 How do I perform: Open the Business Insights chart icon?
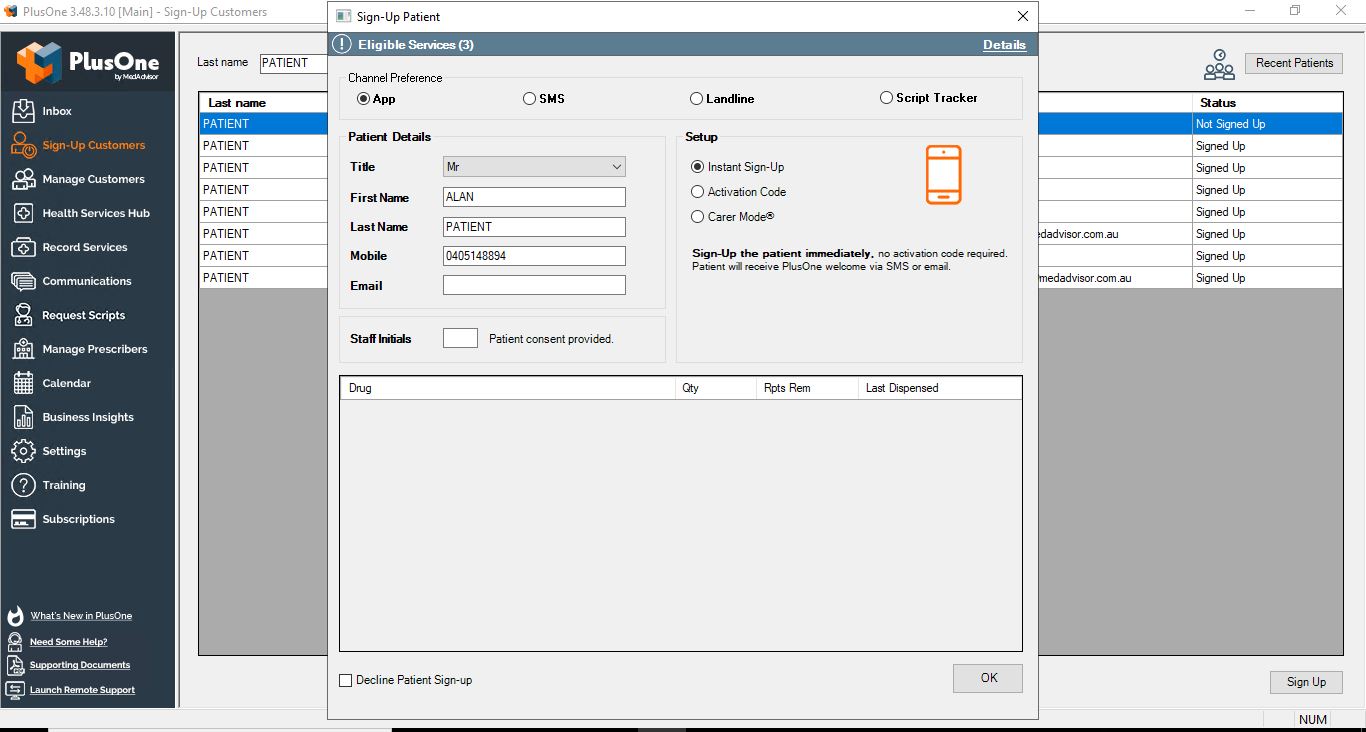click(24, 417)
